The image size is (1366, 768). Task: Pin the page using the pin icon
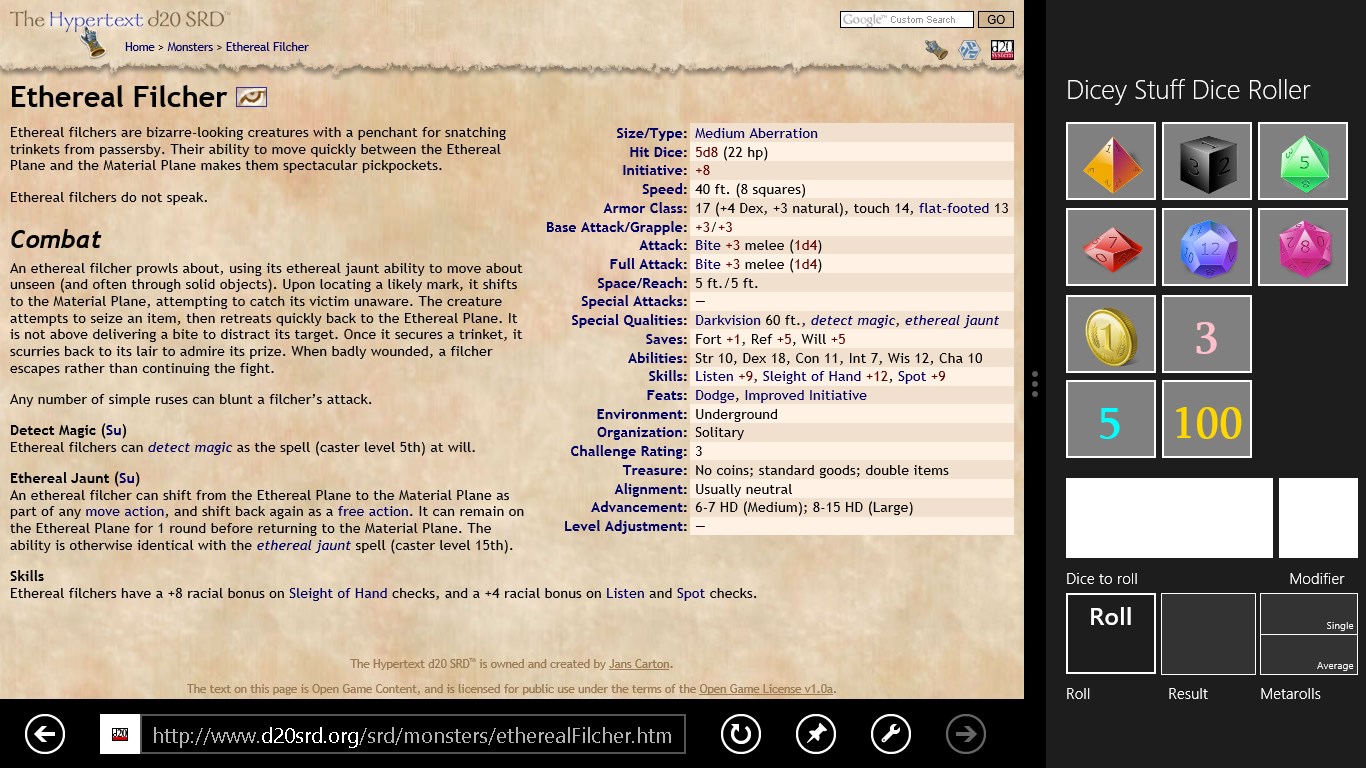pos(816,735)
